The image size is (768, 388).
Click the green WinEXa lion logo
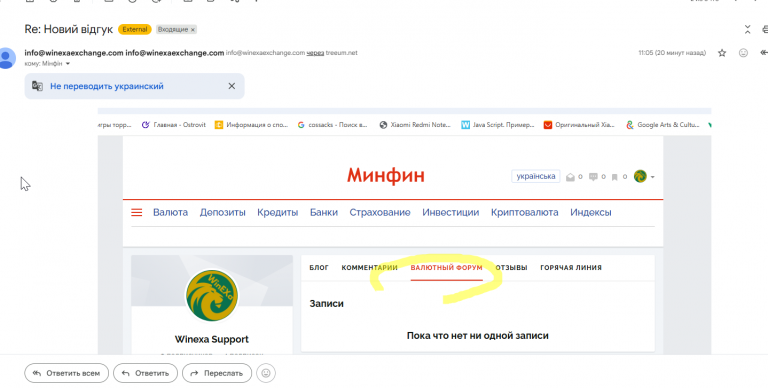click(x=212, y=295)
